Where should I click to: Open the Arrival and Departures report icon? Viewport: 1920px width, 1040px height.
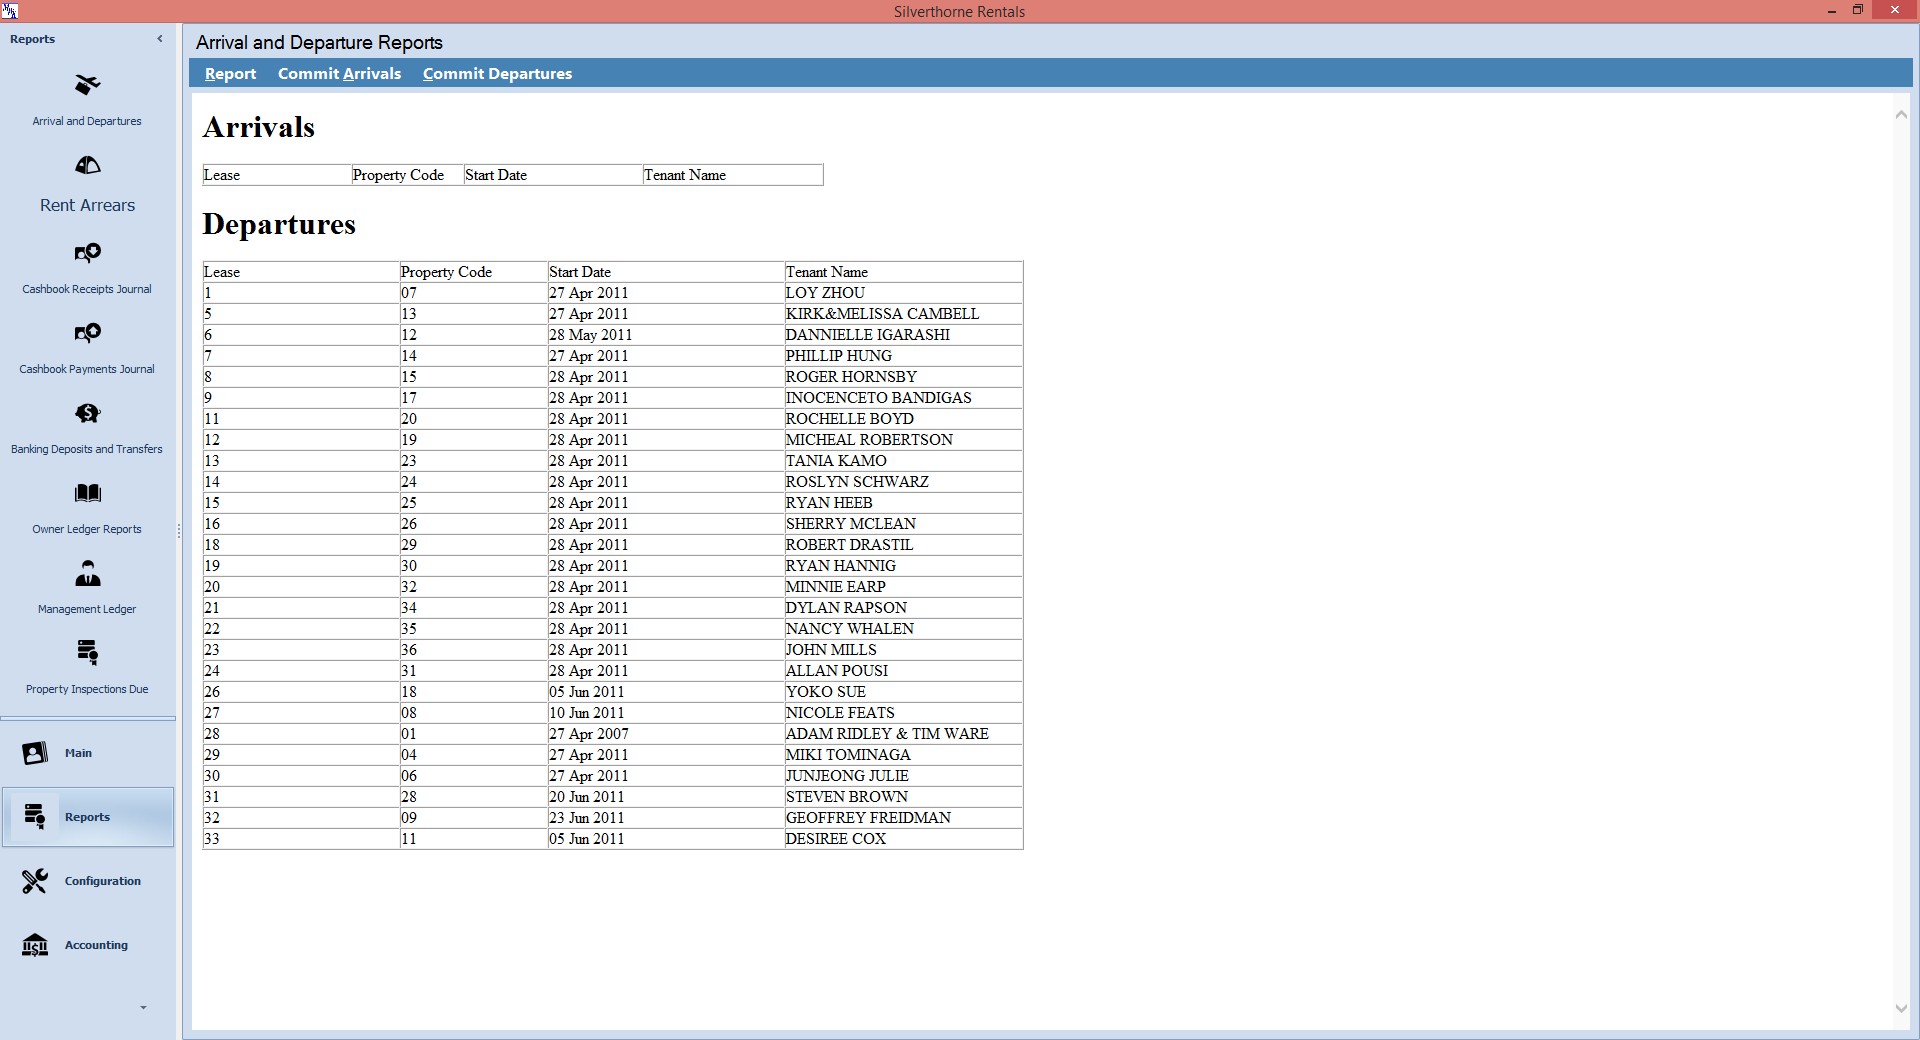coord(87,86)
